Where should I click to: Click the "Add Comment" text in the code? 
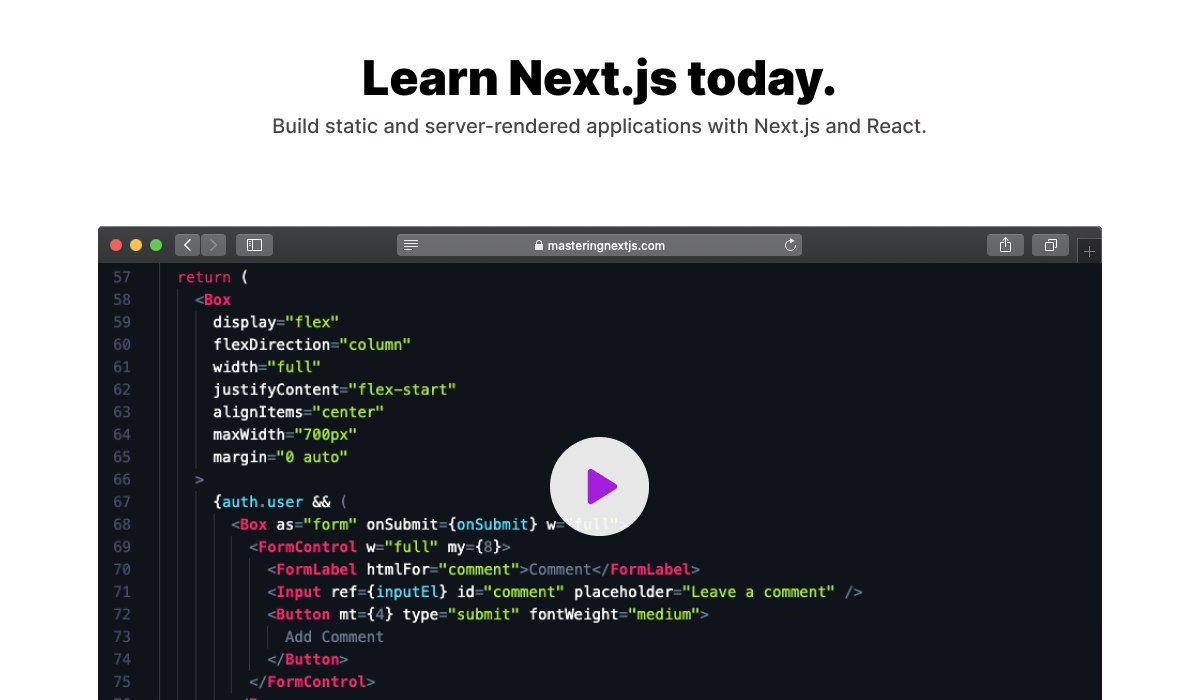coord(335,637)
